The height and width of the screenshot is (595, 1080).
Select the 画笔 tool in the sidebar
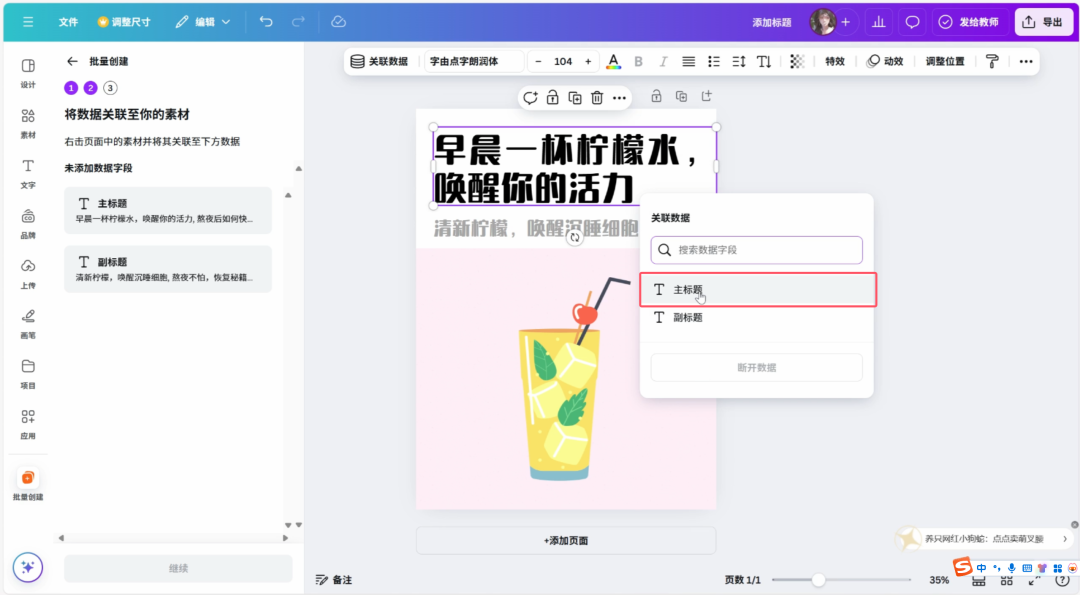click(x=27, y=319)
